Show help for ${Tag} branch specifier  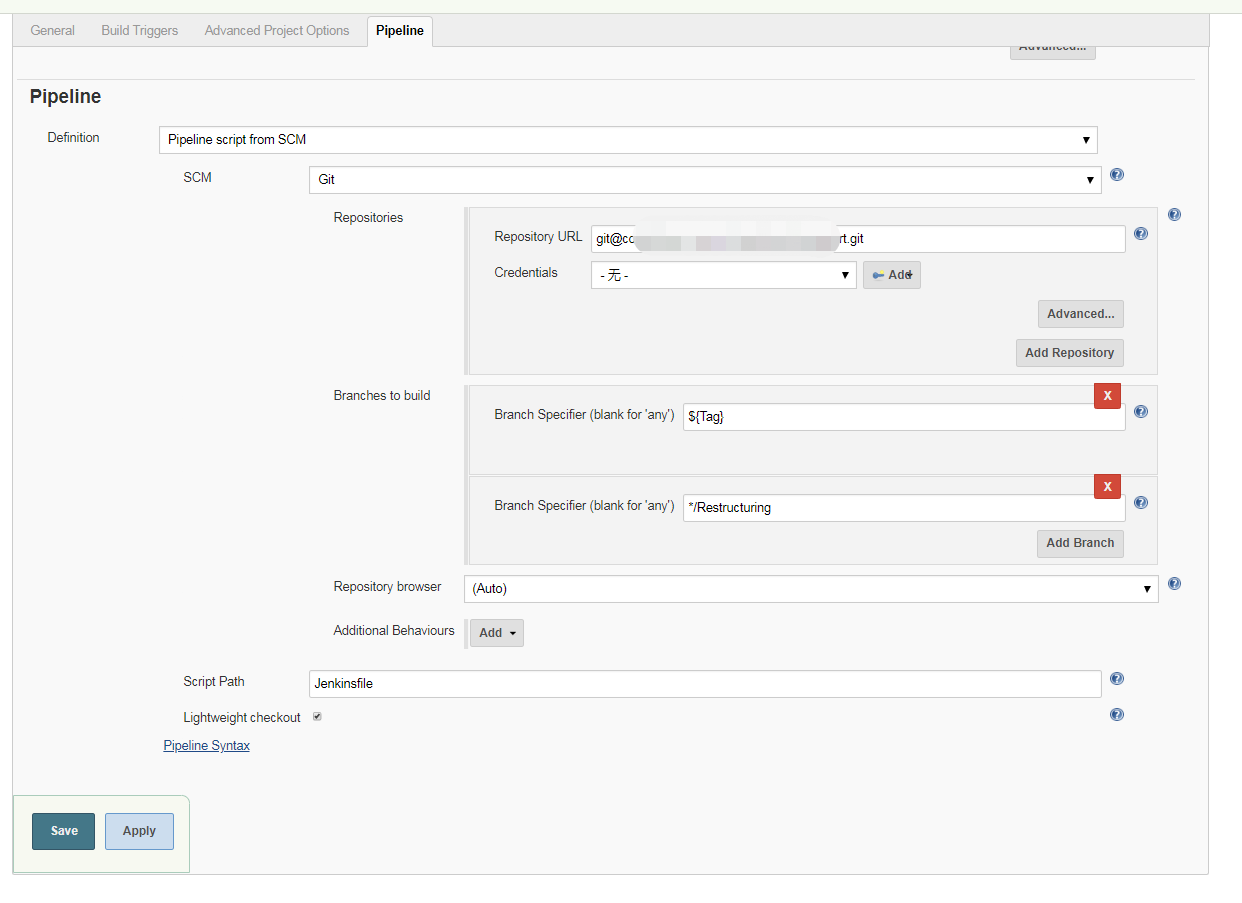[1141, 412]
